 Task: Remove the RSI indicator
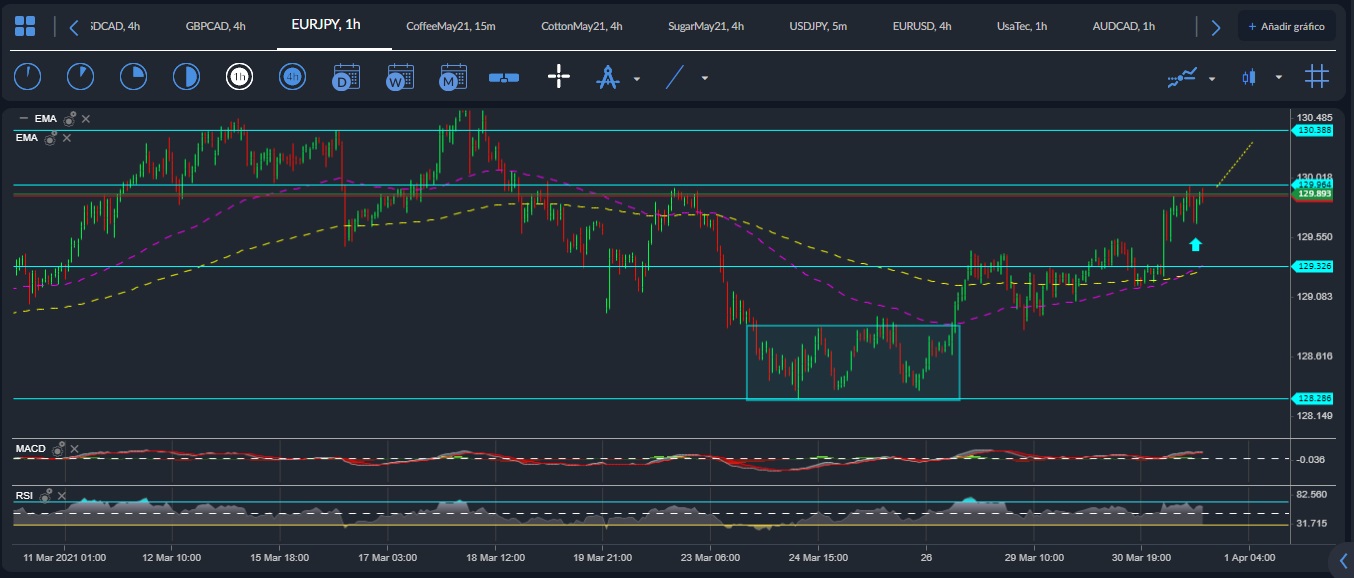pyautogui.click(x=63, y=495)
